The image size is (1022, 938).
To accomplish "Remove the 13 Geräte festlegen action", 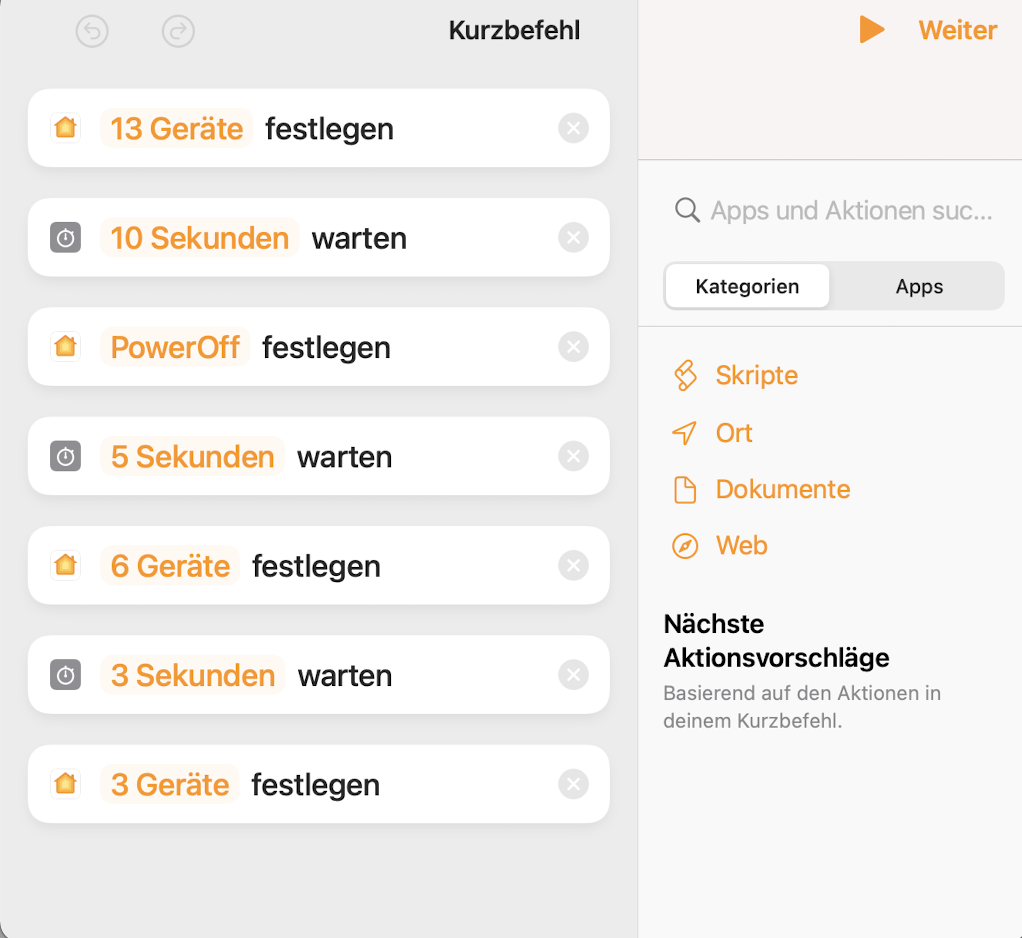I will click(x=573, y=129).
